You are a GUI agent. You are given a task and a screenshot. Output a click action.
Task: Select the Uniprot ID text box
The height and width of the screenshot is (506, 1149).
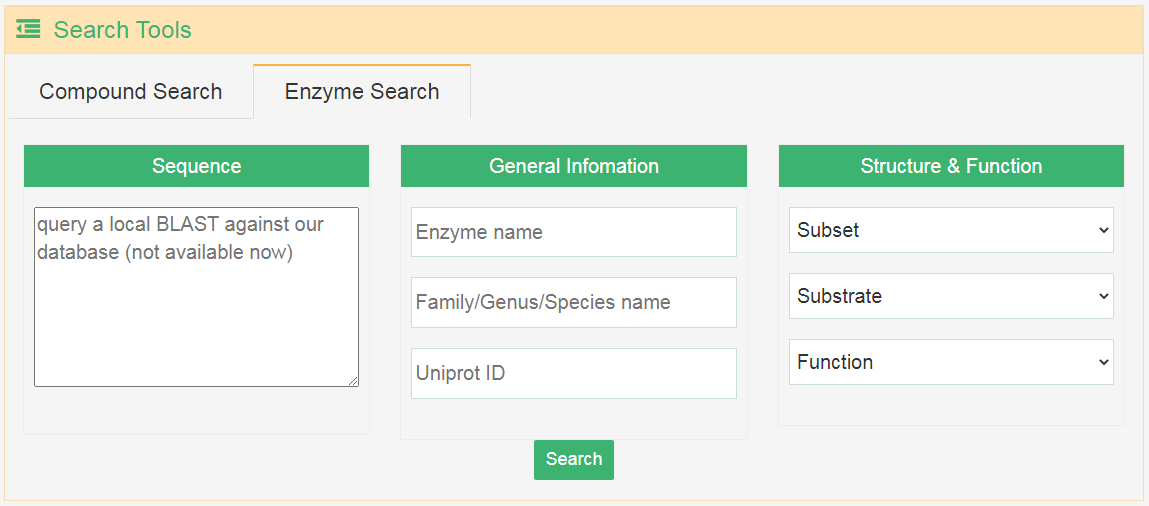click(x=573, y=373)
